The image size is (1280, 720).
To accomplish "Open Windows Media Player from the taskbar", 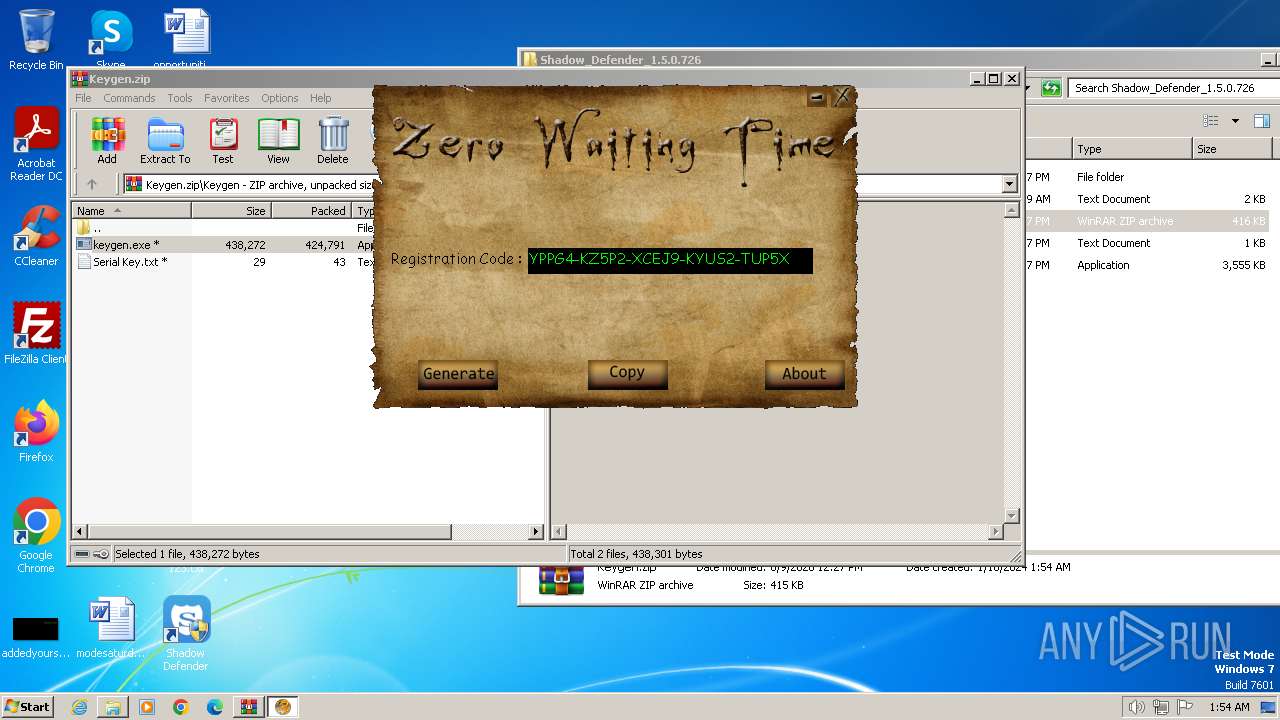I will point(147,707).
